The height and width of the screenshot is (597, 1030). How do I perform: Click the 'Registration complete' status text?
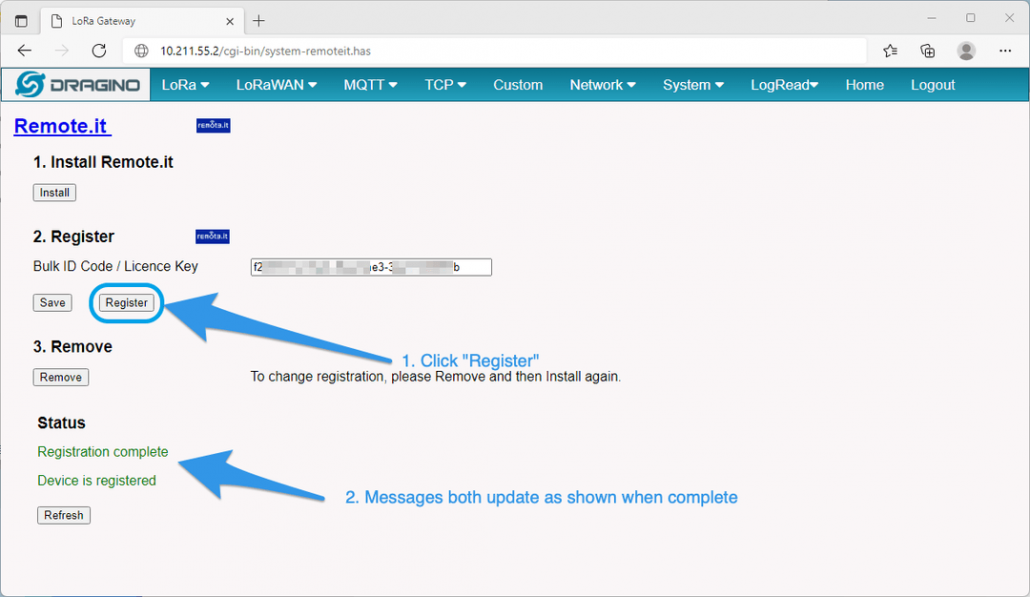(x=102, y=452)
